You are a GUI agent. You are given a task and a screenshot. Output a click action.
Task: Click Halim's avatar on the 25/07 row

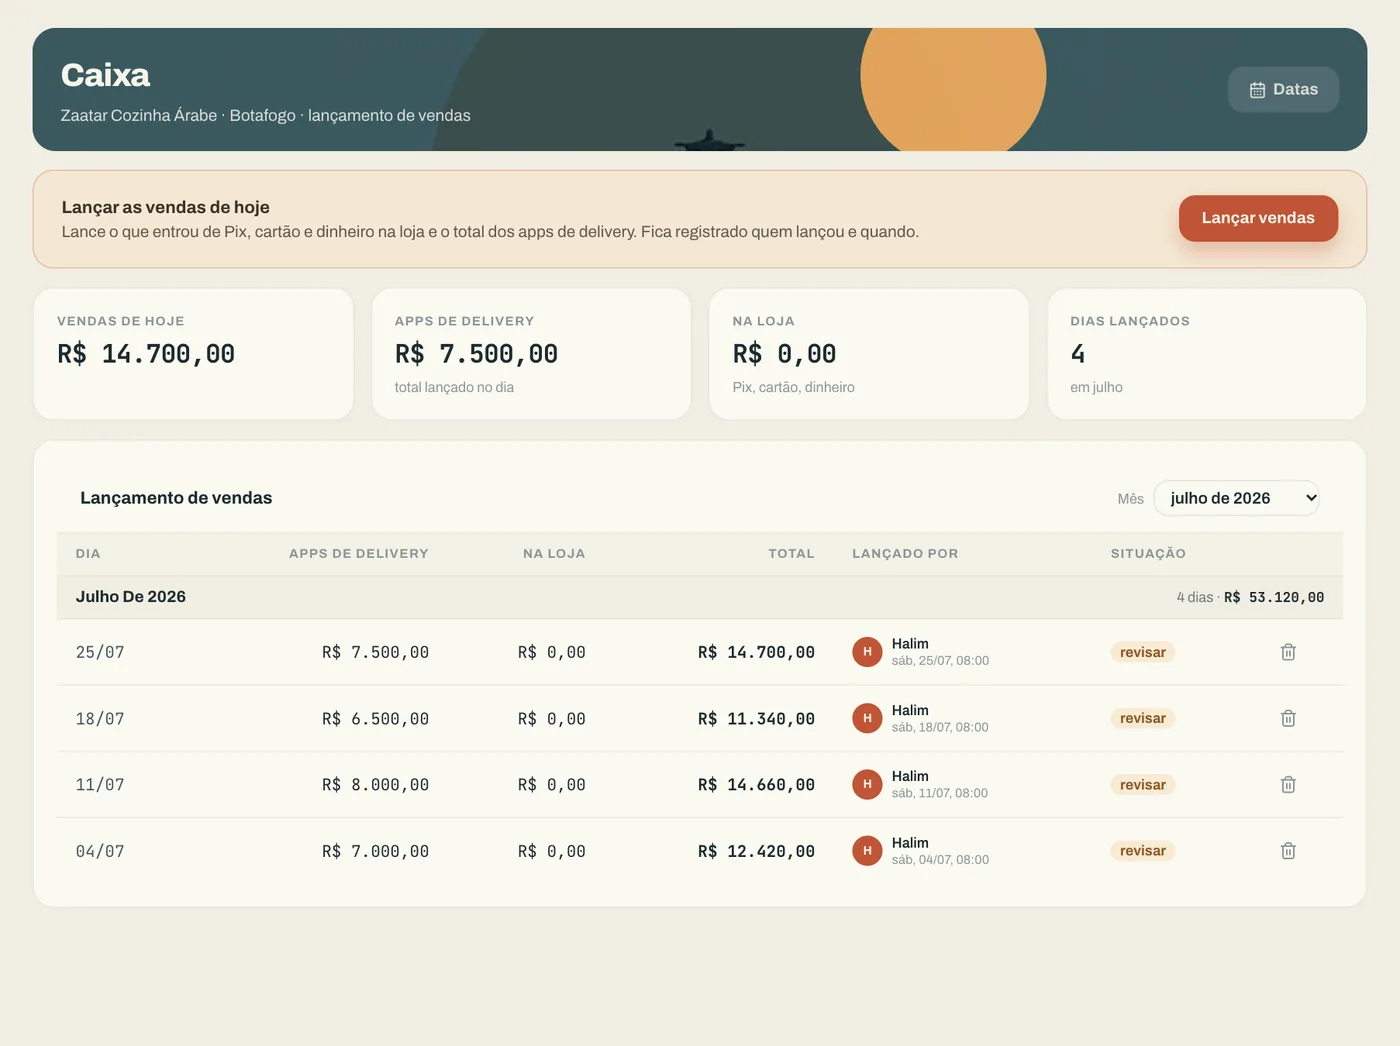(867, 652)
